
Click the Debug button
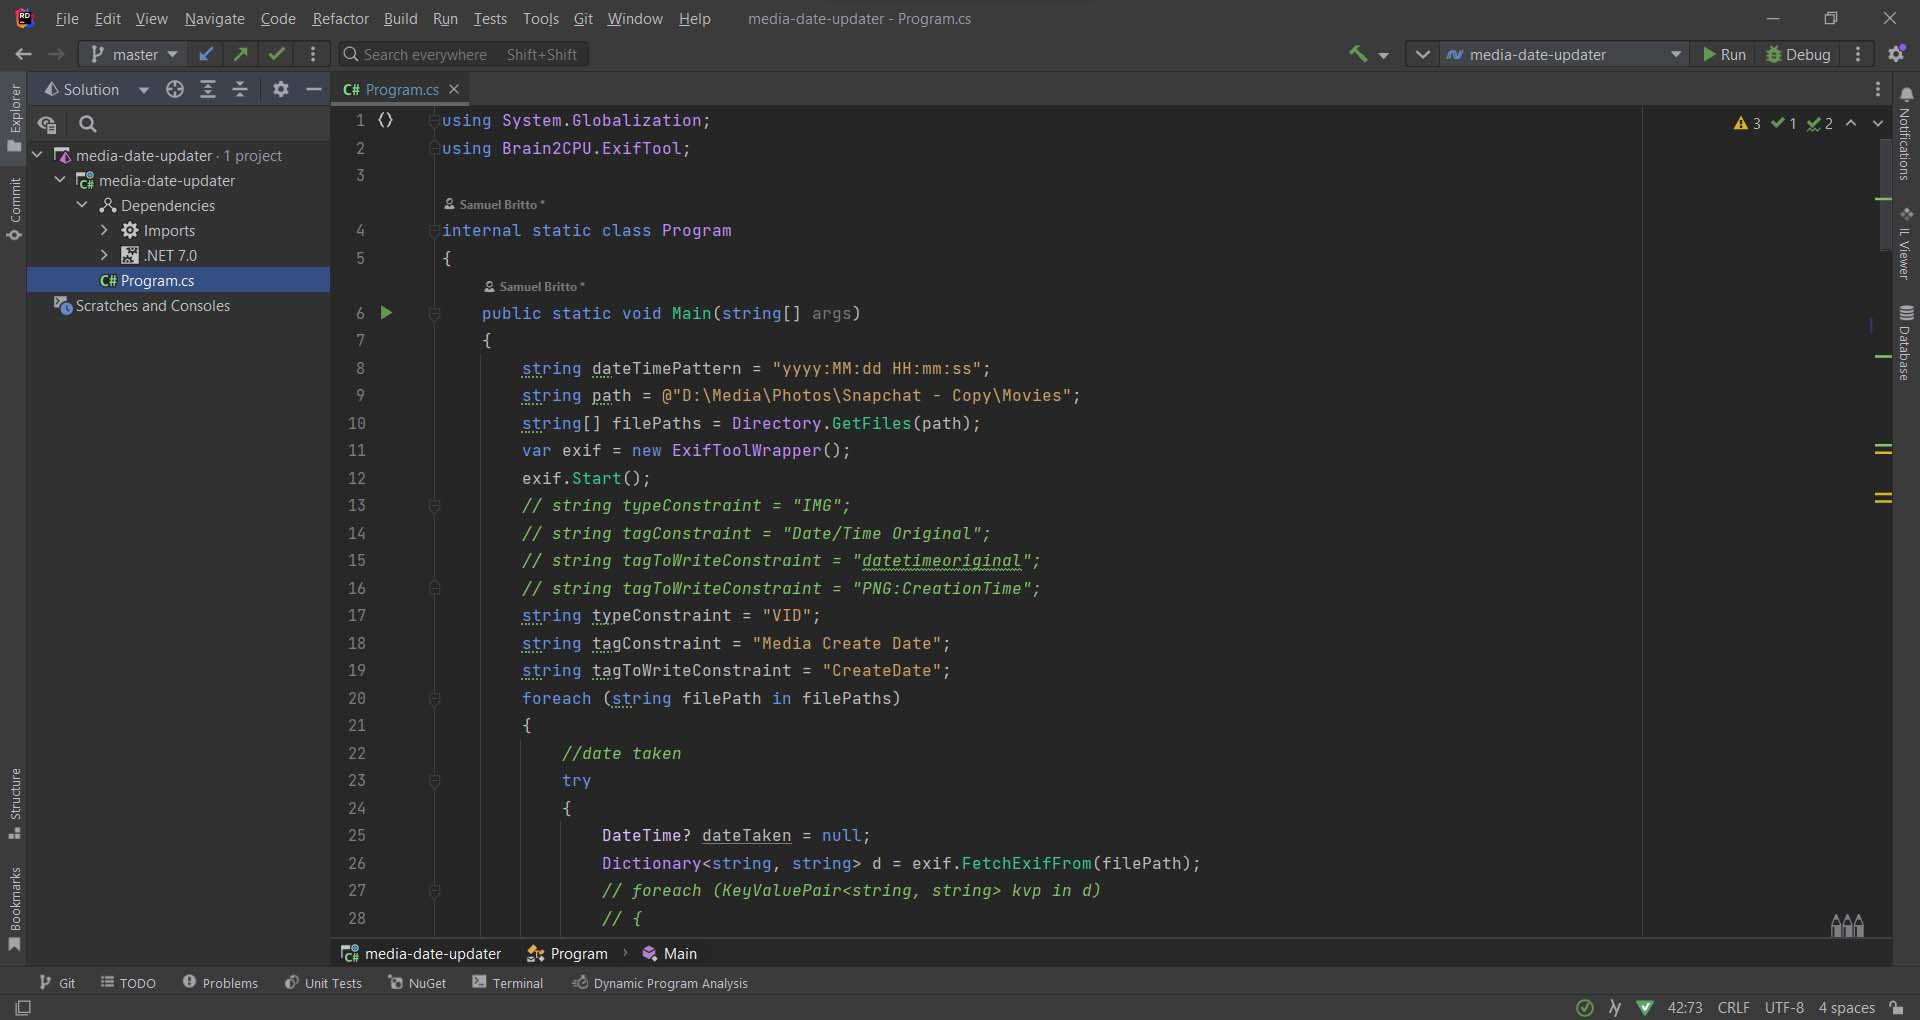pyautogui.click(x=1798, y=54)
